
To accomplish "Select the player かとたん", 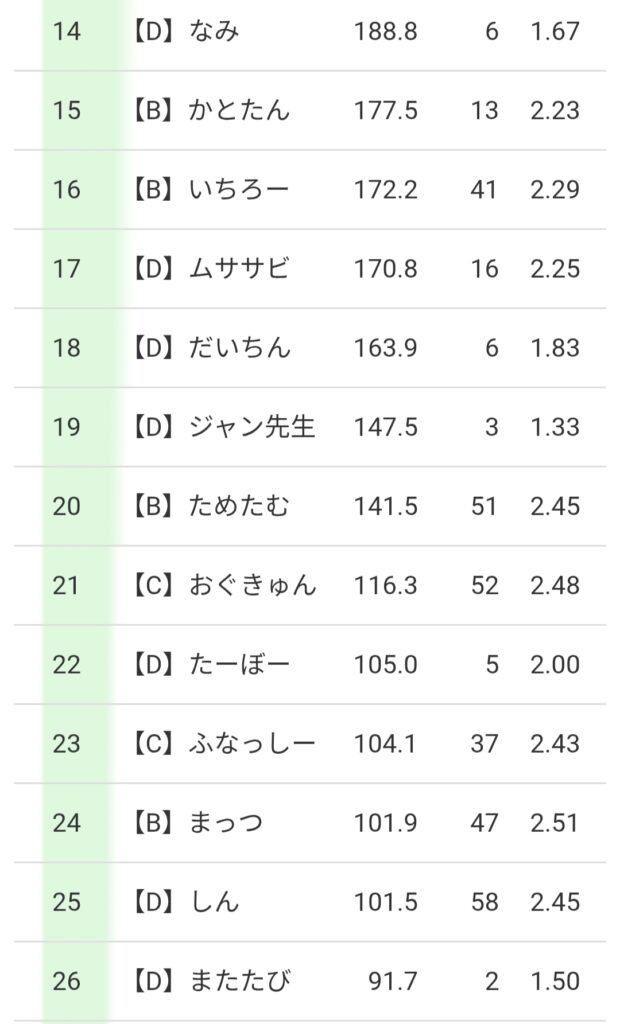I will tap(239, 111).
